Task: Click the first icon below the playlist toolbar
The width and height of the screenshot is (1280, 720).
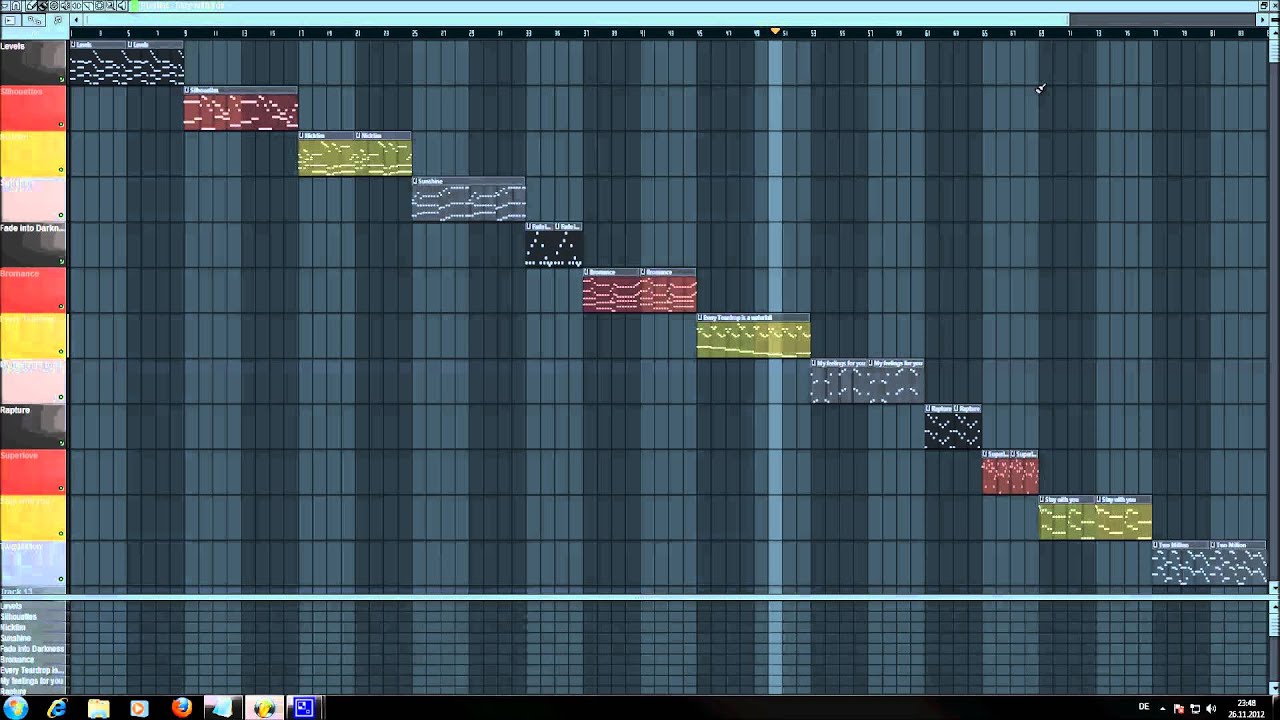Action: click(x=9, y=20)
